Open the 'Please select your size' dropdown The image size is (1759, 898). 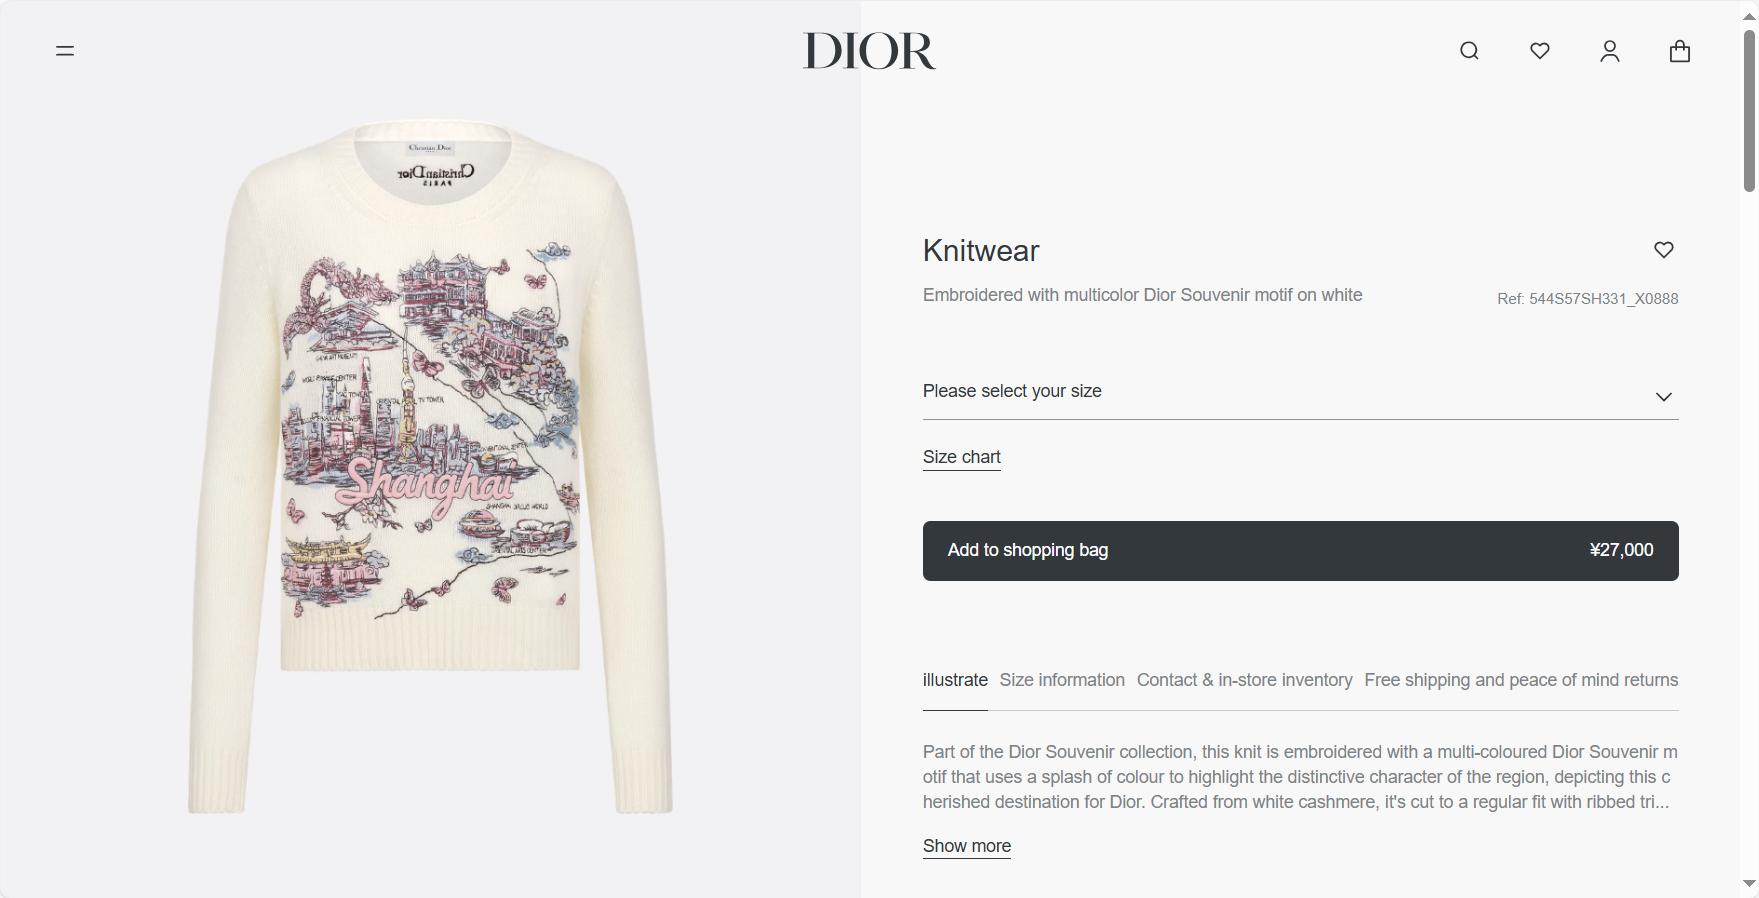click(1300, 392)
